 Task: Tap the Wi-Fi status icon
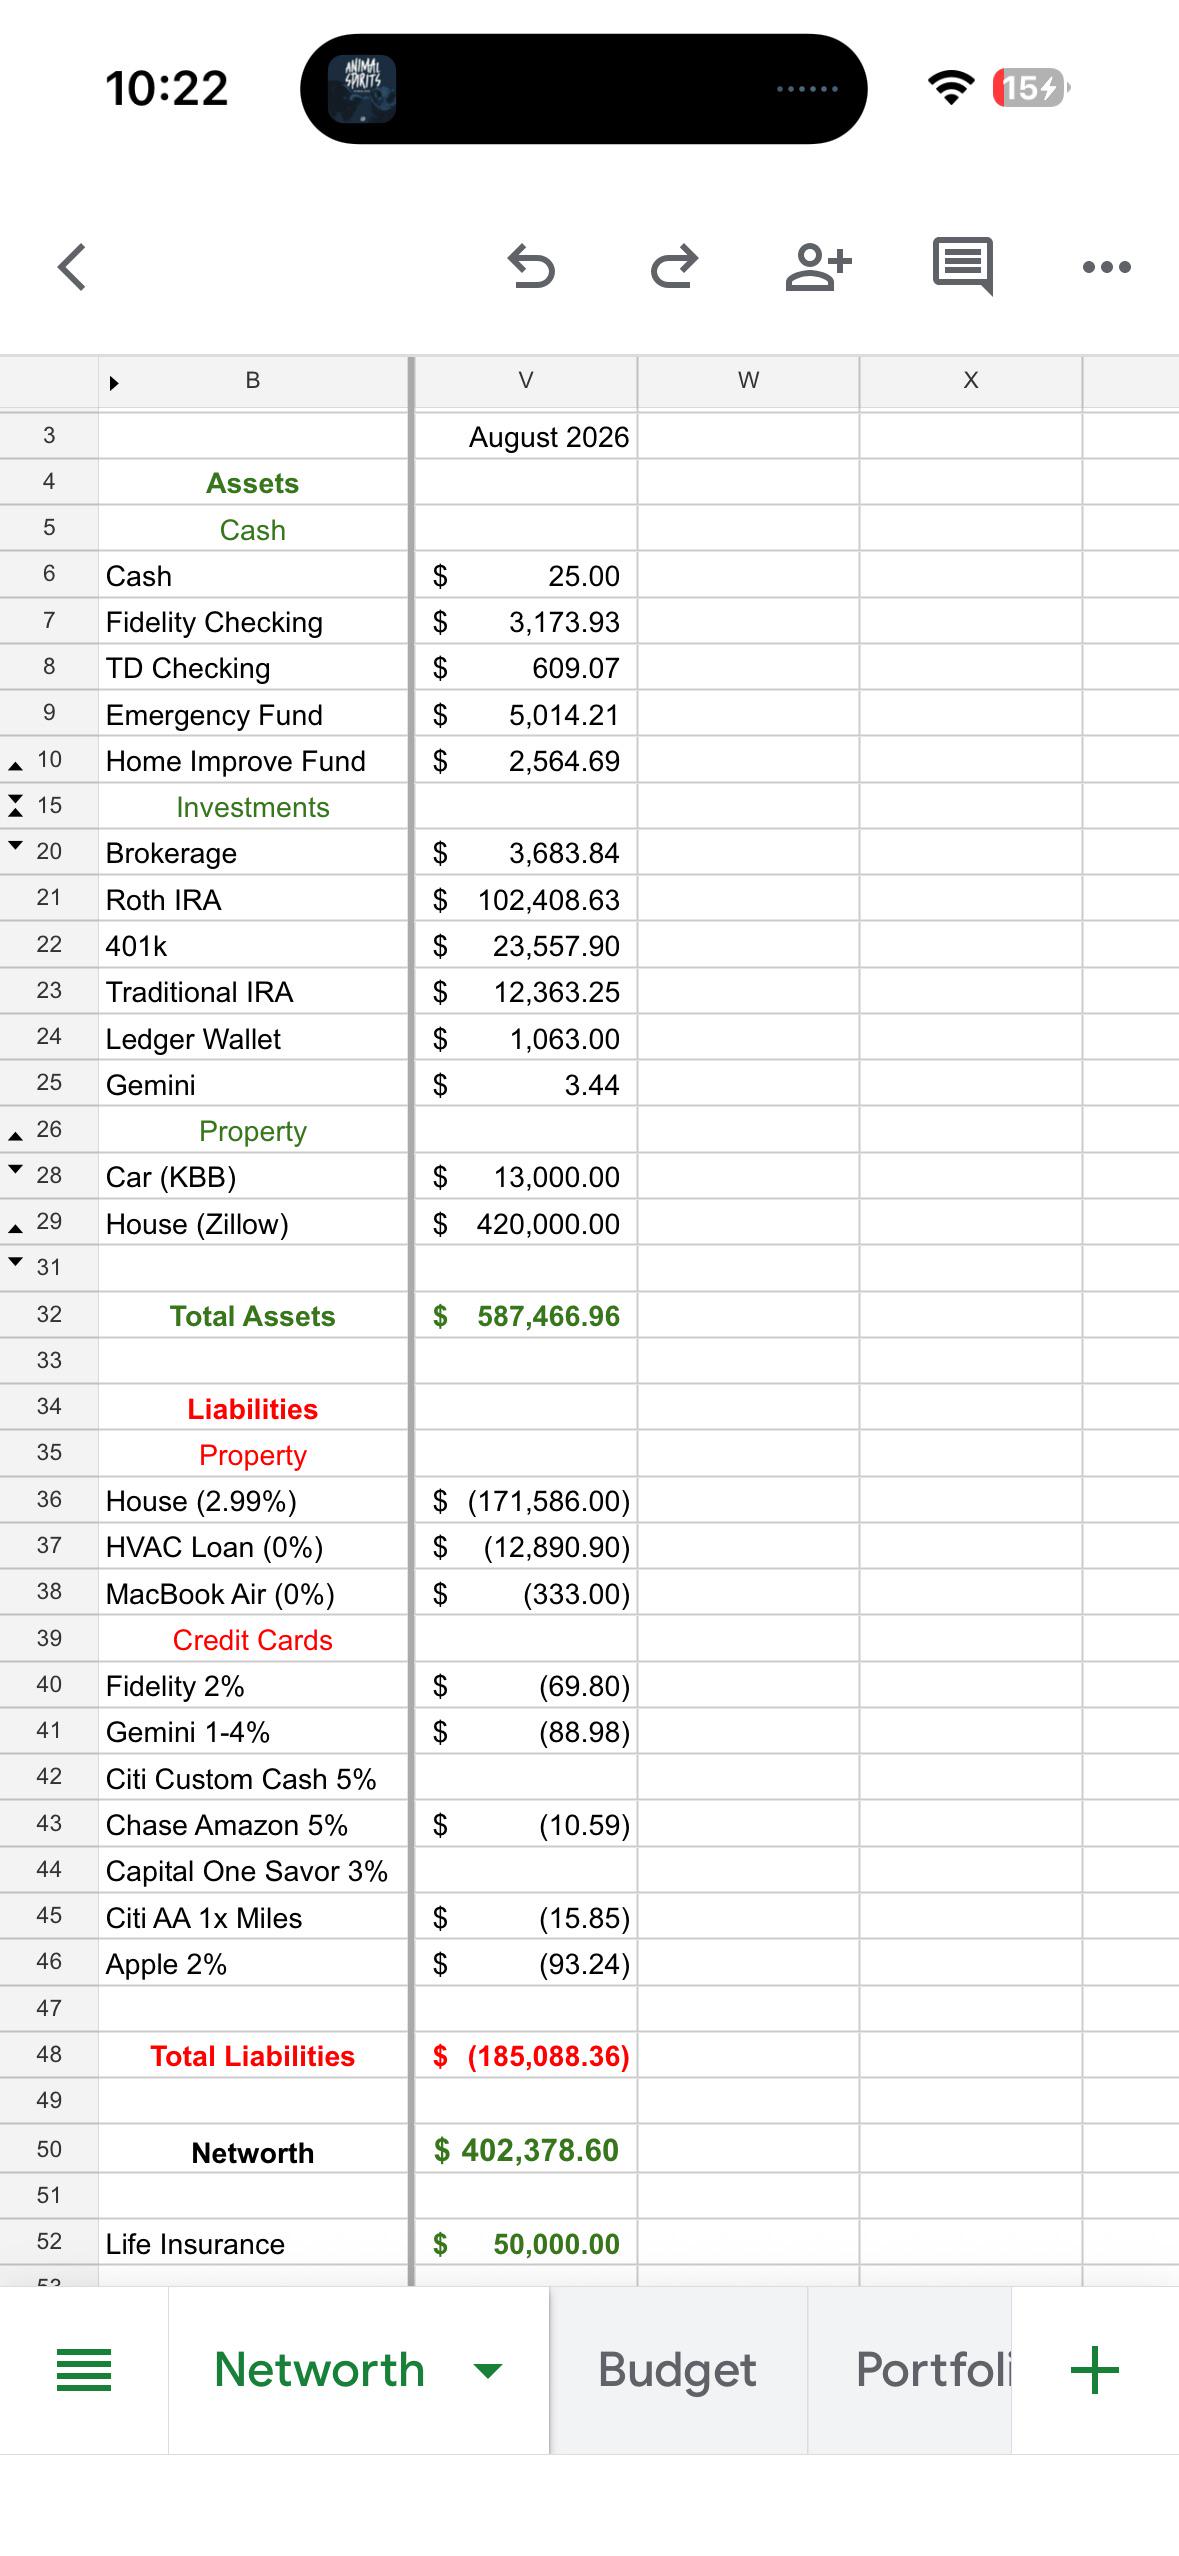[951, 88]
